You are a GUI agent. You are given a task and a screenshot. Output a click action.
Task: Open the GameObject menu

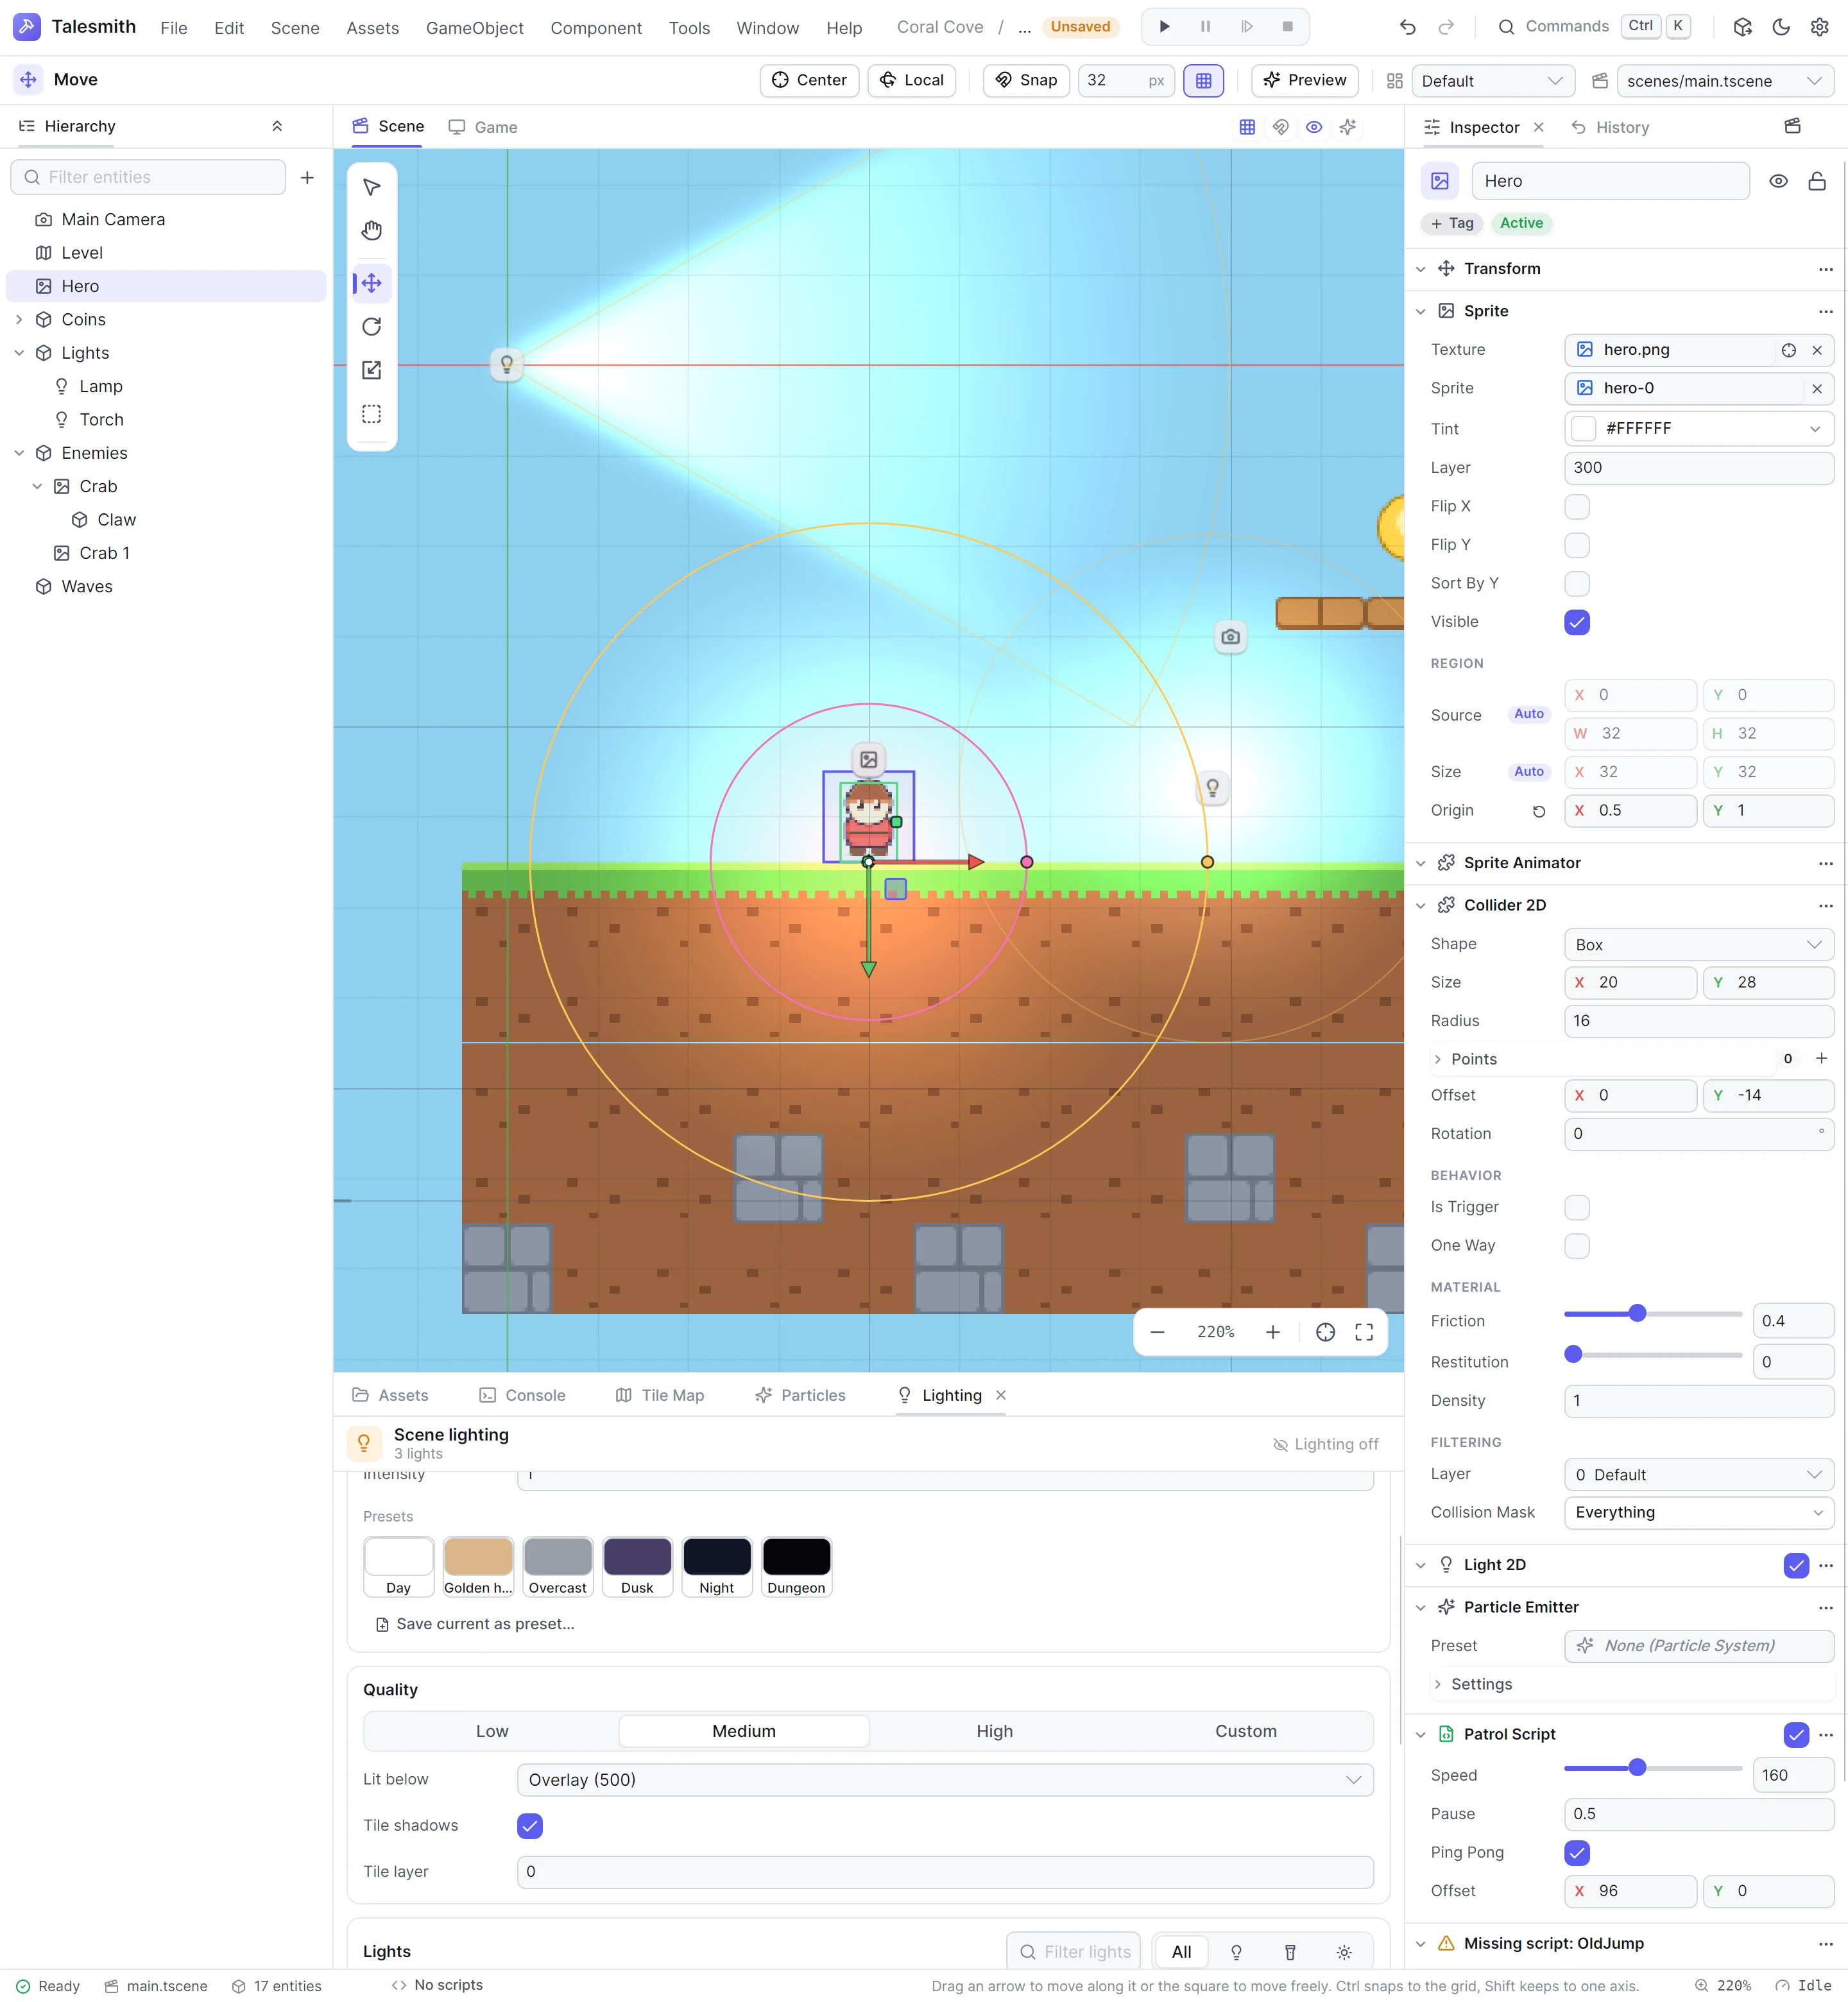pyautogui.click(x=474, y=28)
